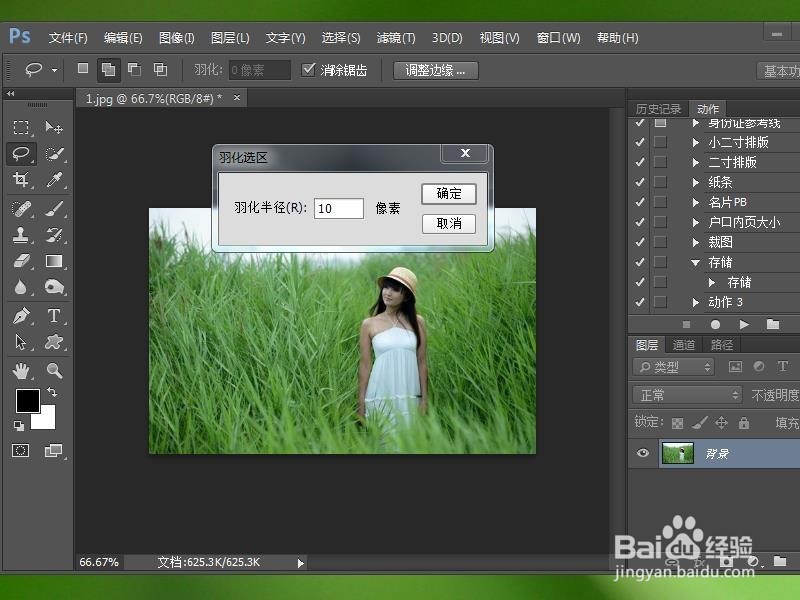The width and height of the screenshot is (800, 600).
Task: Click 确定 in feather dialog
Action: 449,194
